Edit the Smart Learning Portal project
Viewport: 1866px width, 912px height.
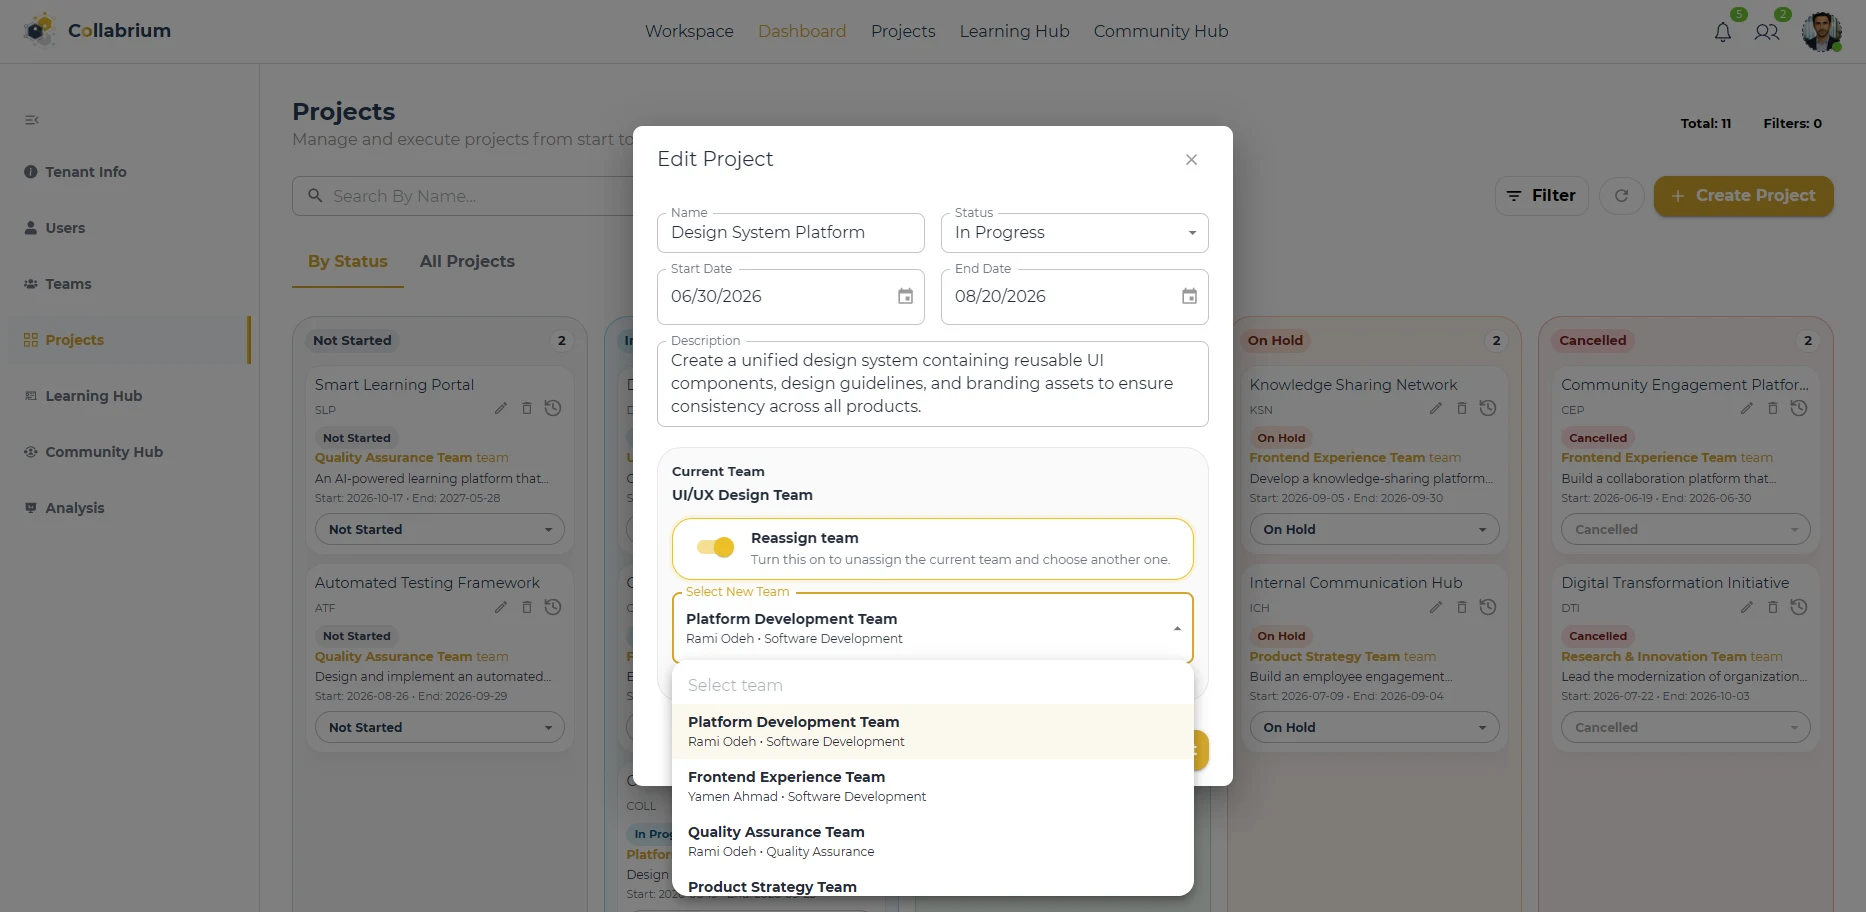coord(501,408)
